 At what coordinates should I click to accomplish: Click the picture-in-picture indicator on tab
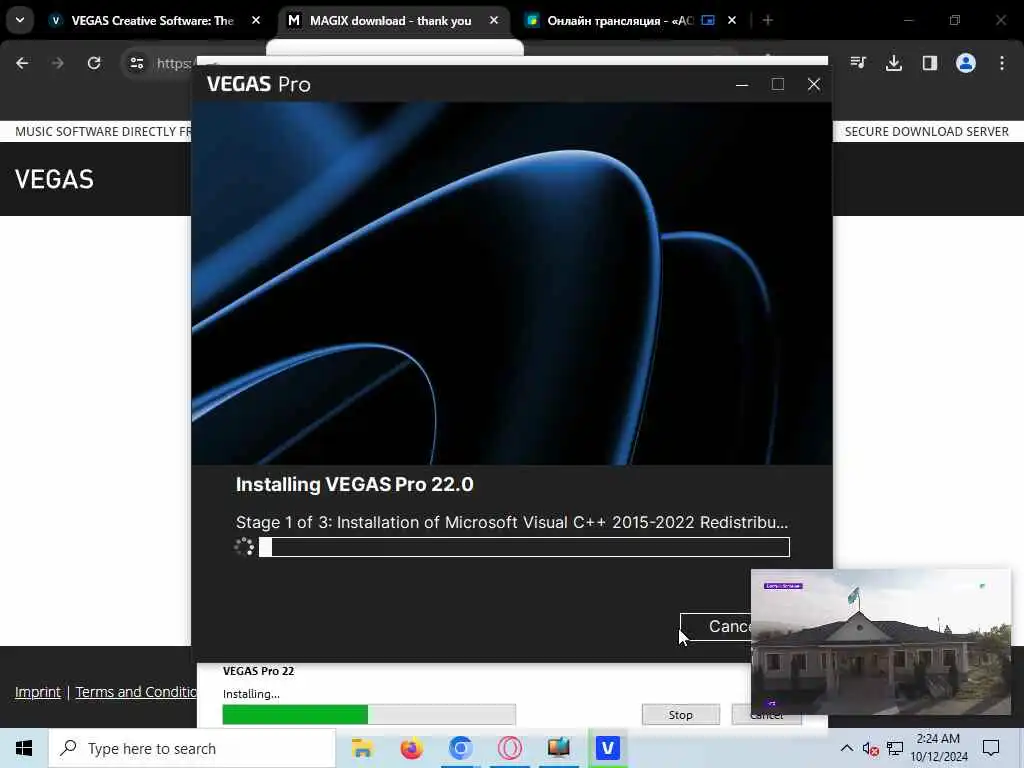coord(708,21)
